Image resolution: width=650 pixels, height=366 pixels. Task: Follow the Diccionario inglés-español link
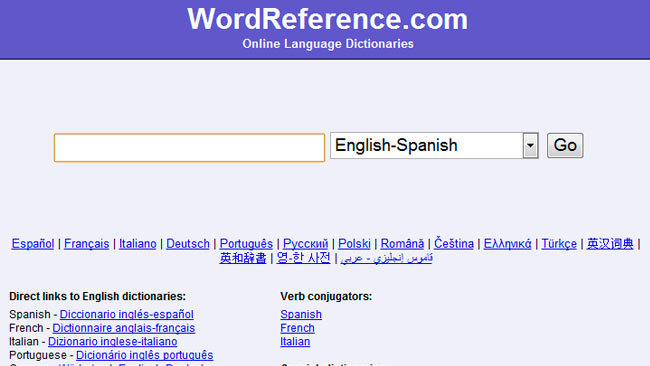(x=127, y=314)
